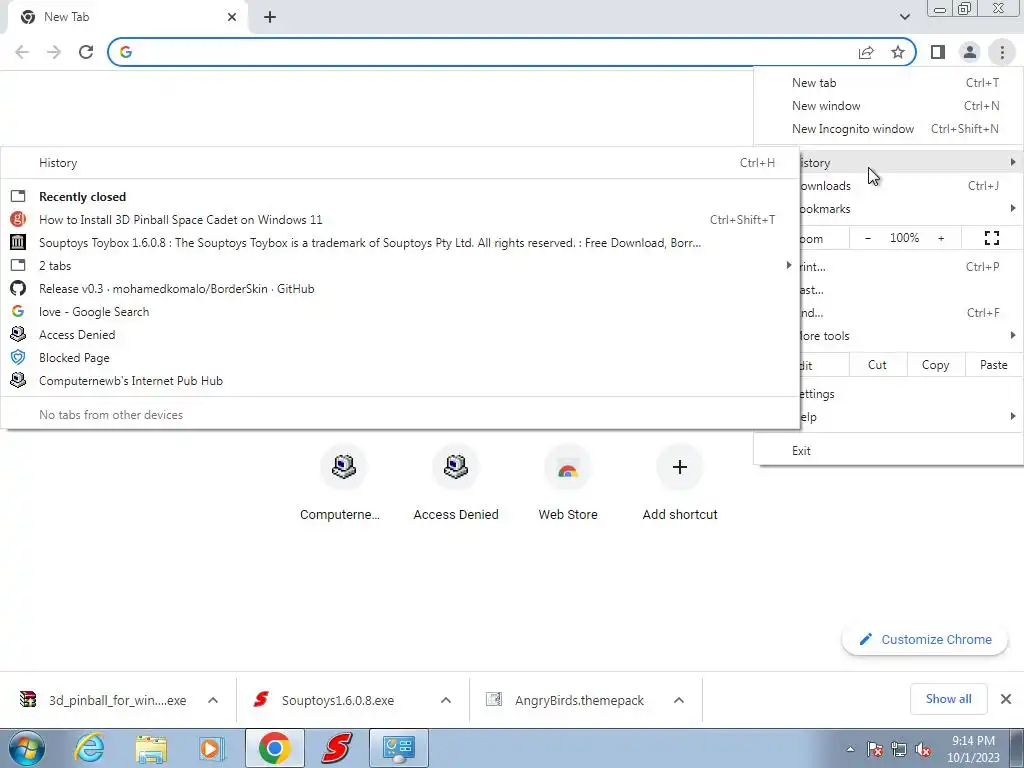The height and width of the screenshot is (768, 1024).
Task: Open Souptoys red S taskbar icon
Action: tap(337, 748)
